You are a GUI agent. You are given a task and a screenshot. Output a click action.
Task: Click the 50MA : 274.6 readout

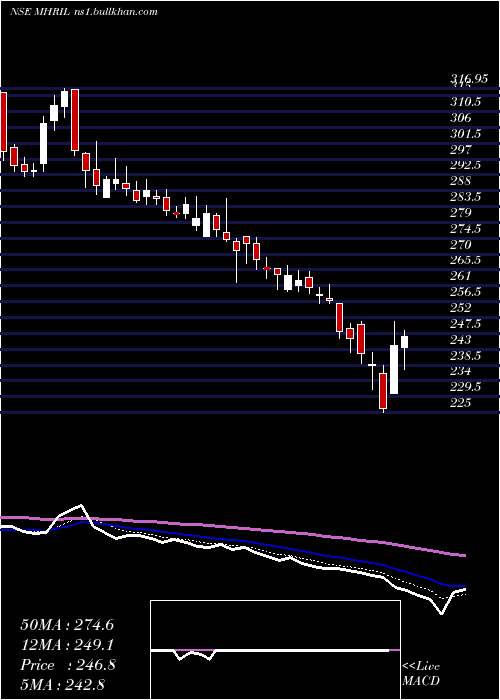67,625
